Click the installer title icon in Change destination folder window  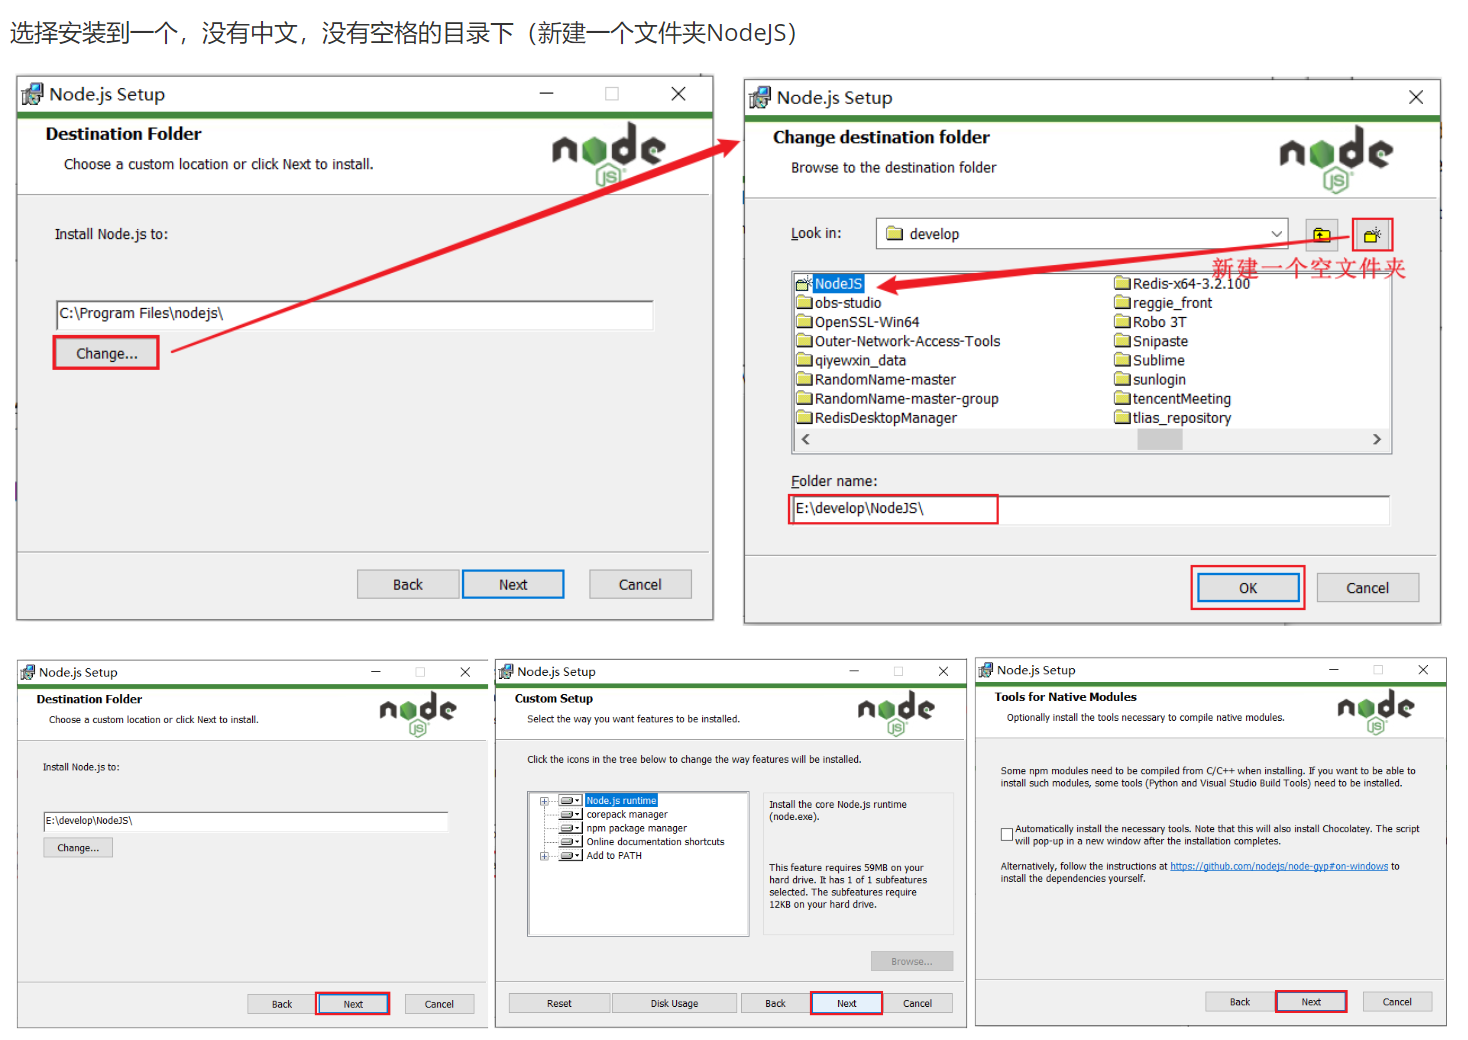click(x=760, y=97)
